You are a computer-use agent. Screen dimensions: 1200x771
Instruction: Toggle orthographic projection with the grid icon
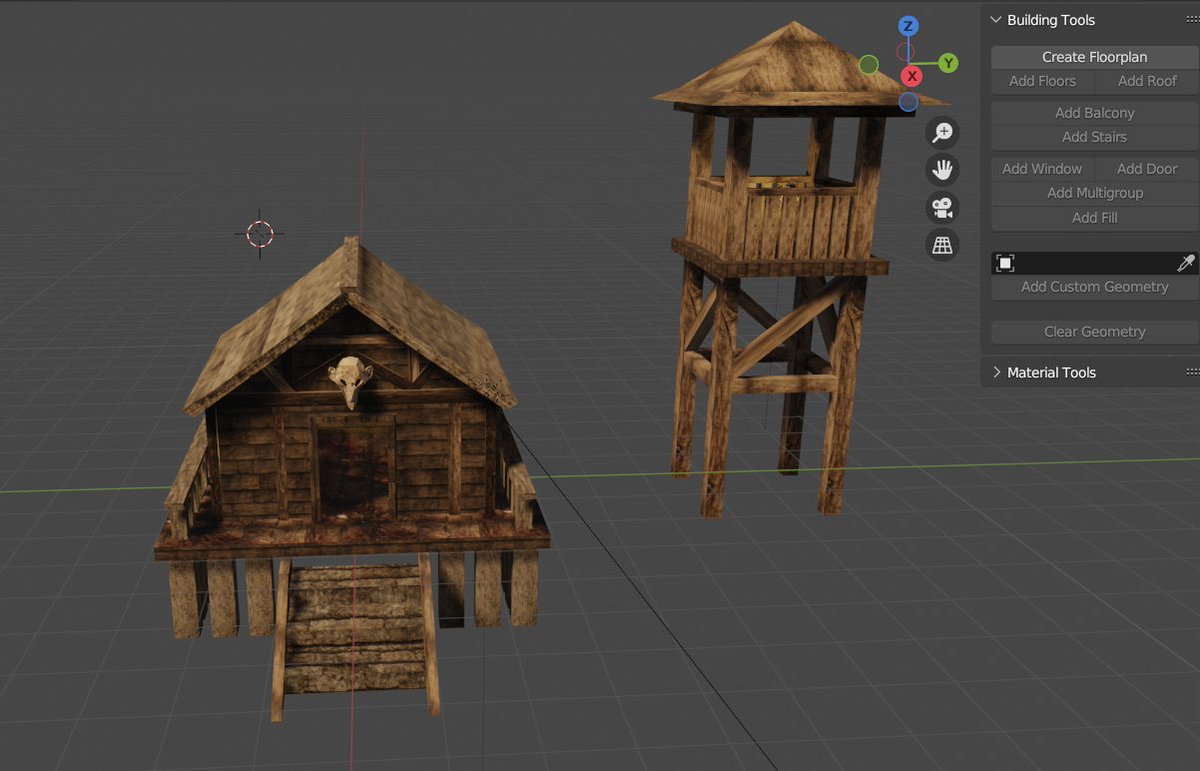coord(941,244)
